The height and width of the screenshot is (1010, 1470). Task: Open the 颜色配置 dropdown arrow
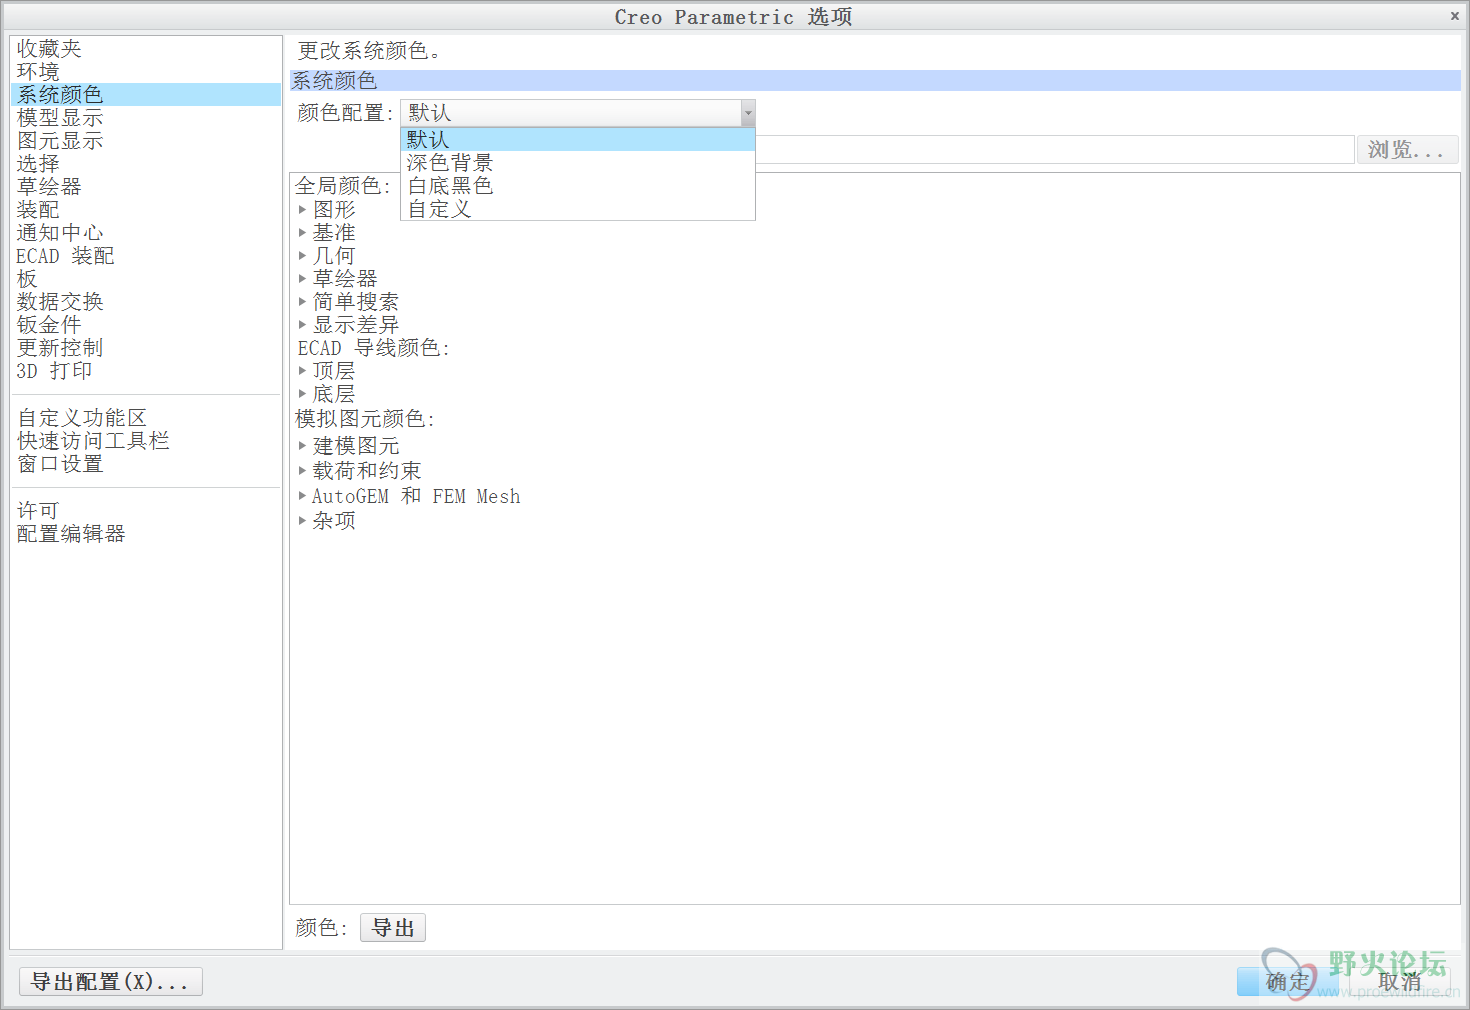tap(748, 113)
